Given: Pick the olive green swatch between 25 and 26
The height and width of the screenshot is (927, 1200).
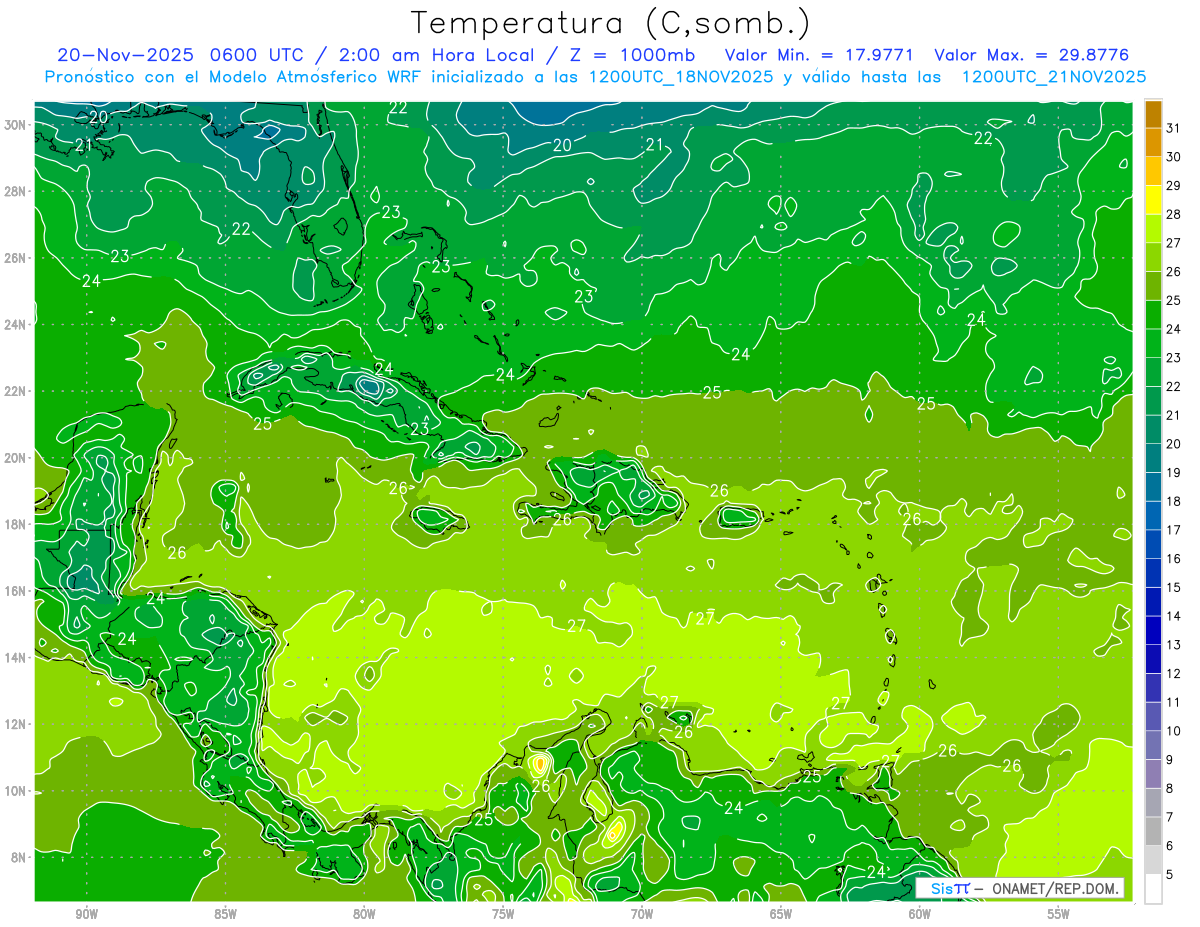Looking at the screenshot, I should click(x=1153, y=286).
